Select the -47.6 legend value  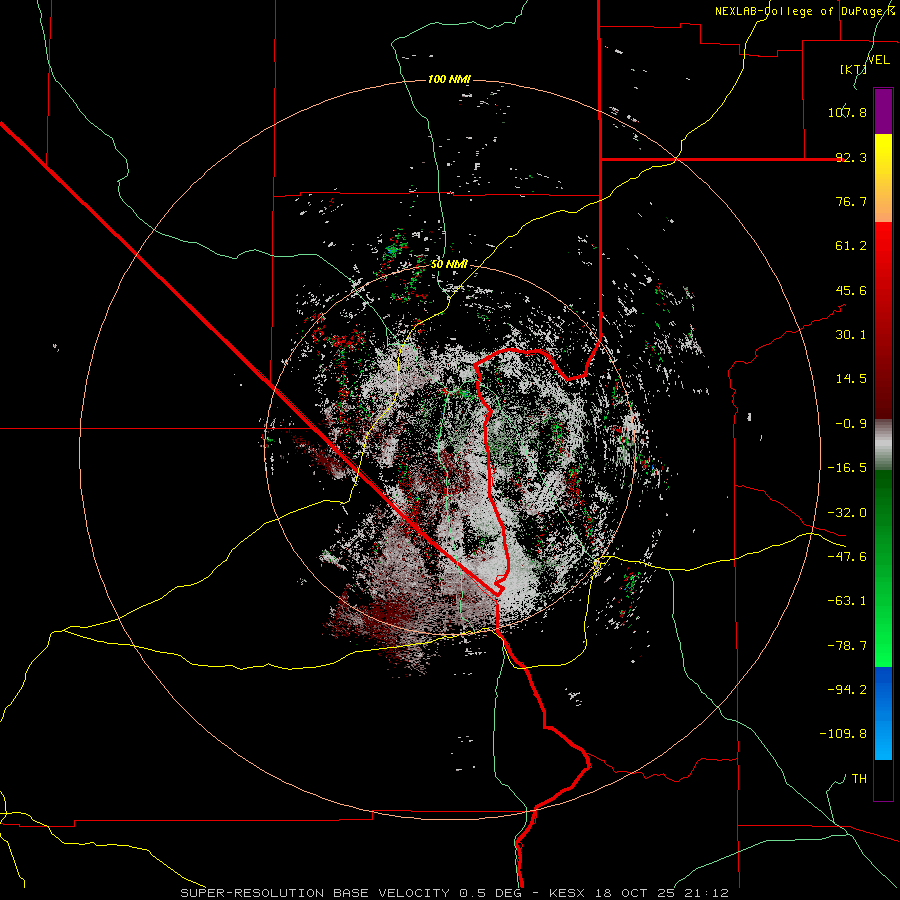(x=847, y=557)
